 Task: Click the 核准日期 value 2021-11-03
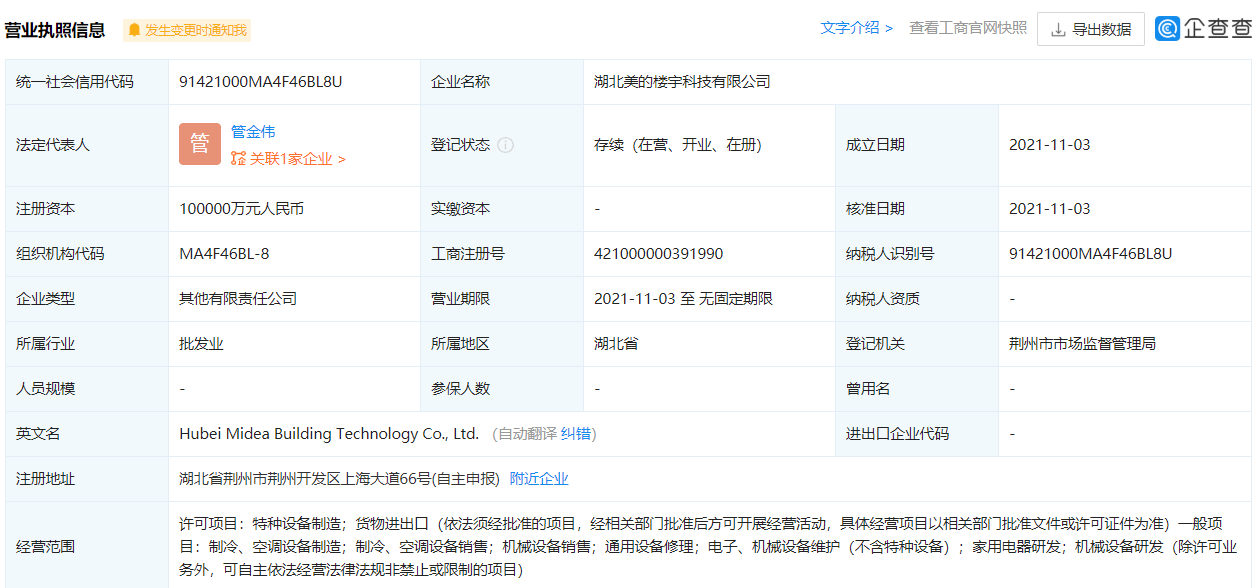(1050, 209)
